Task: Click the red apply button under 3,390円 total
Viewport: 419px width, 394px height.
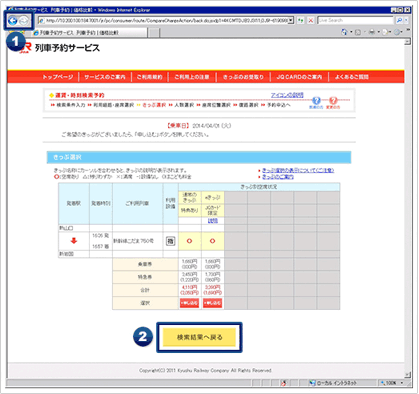Action: coord(212,303)
